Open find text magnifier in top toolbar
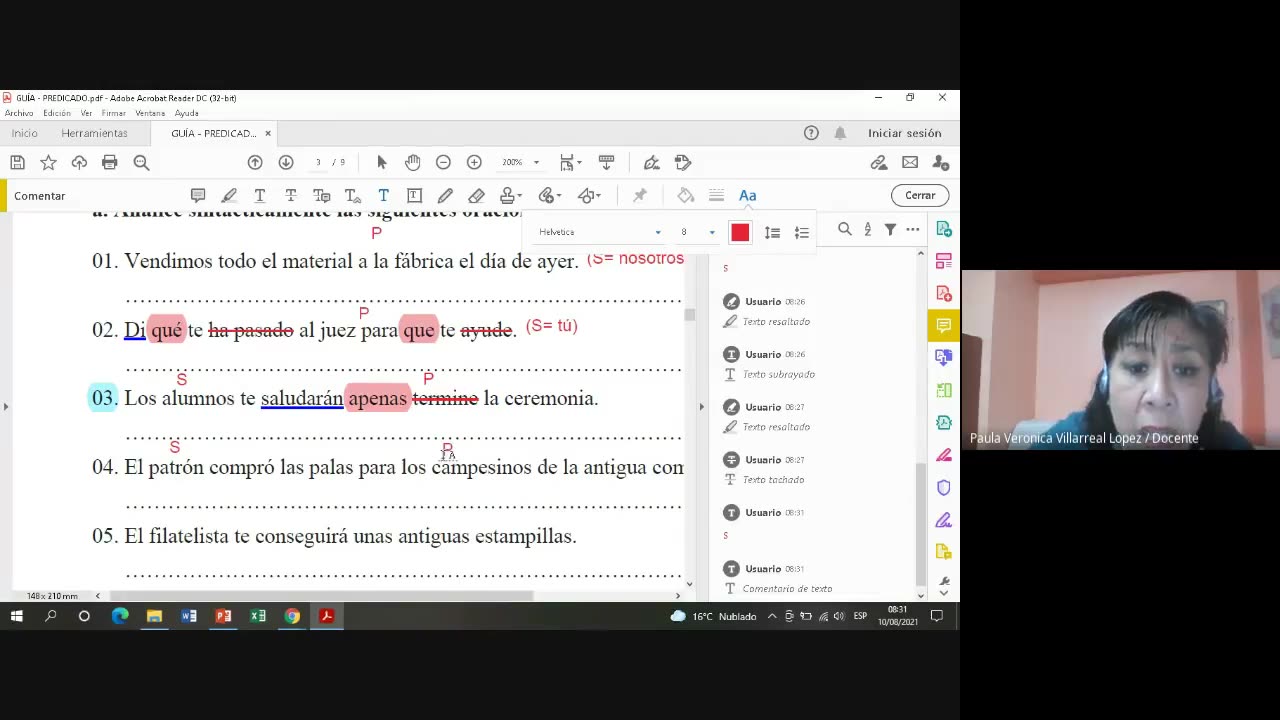Viewport: 1280px width, 720px height. [141, 162]
